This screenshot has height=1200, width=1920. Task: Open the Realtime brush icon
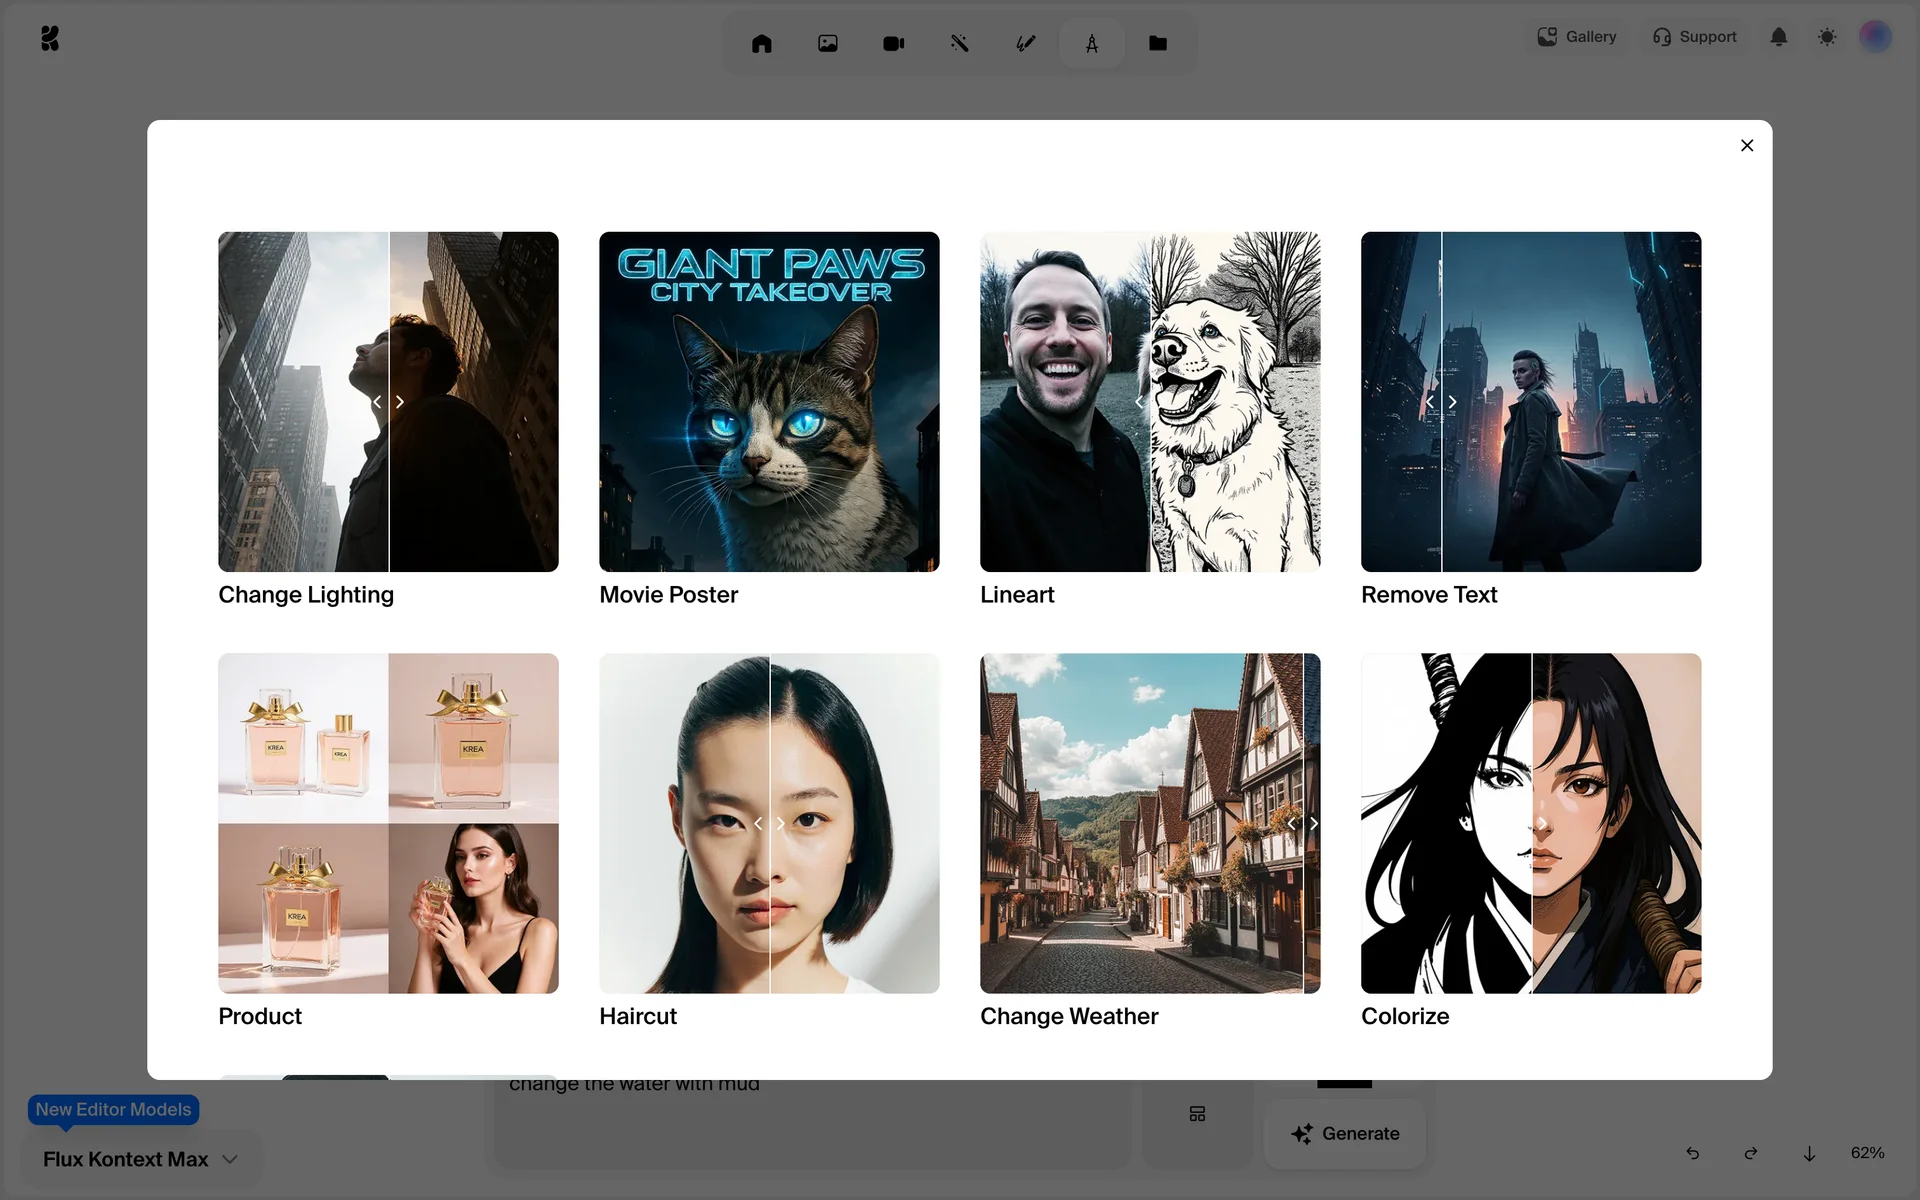point(1025,43)
